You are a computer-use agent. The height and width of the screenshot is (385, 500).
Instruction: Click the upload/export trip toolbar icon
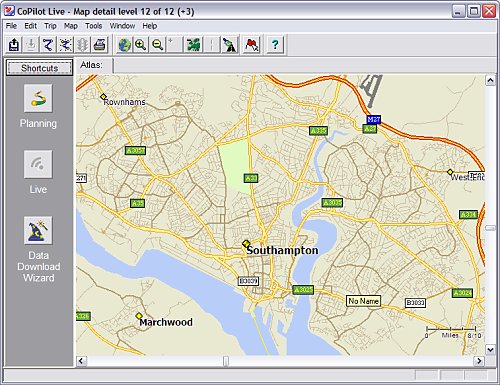point(14,44)
